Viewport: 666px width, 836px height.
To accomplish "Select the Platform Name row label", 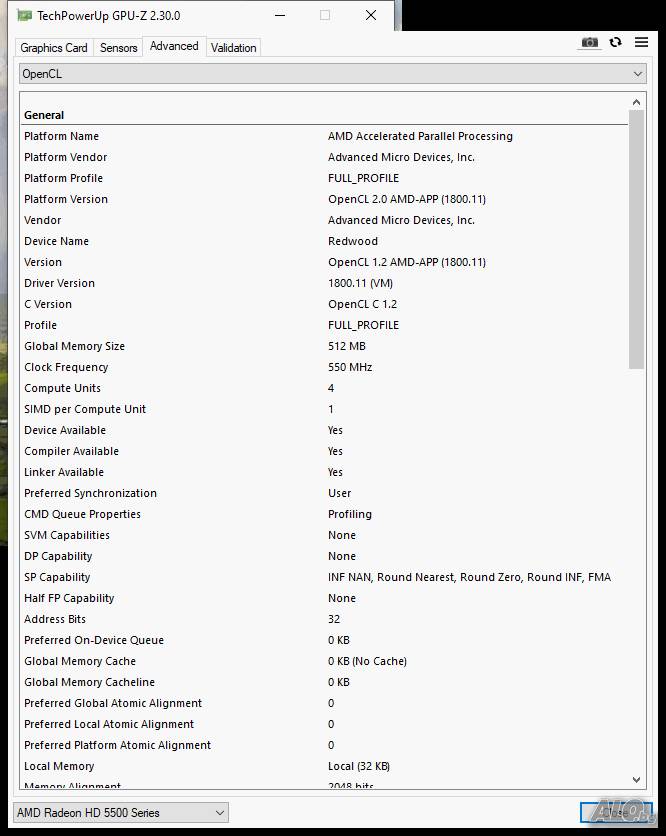I will (61, 136).
